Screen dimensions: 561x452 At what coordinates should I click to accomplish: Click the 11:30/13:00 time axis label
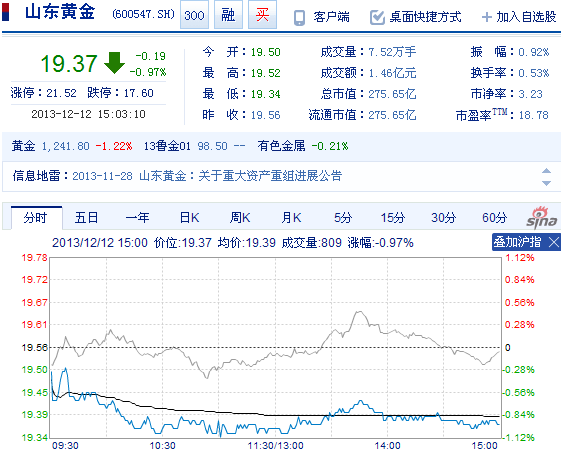pyautogui.click(x=275, y=446)
